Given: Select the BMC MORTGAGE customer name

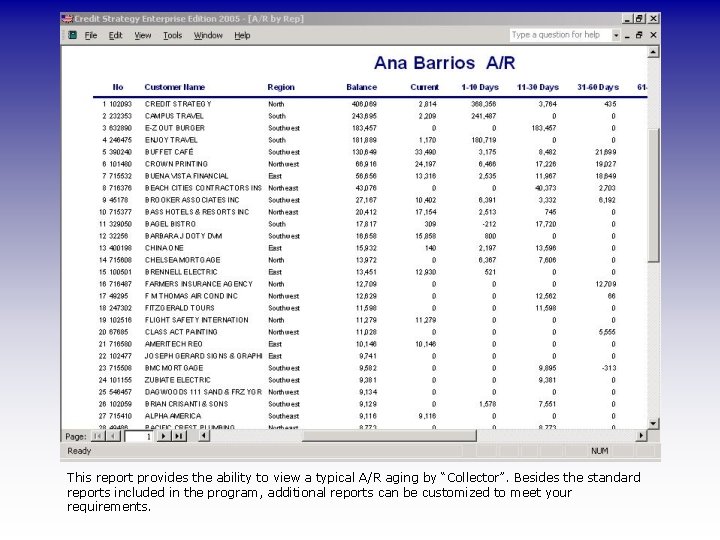Looking at the screenshot, I should point(174,368).
